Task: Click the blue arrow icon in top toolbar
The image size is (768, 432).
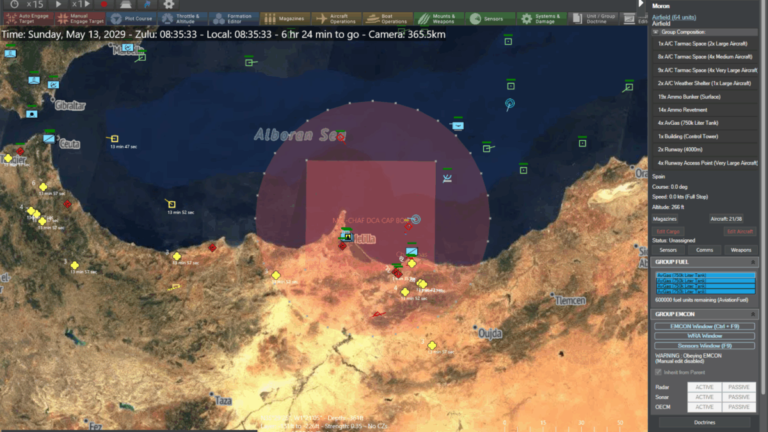Action: (147, 4)
